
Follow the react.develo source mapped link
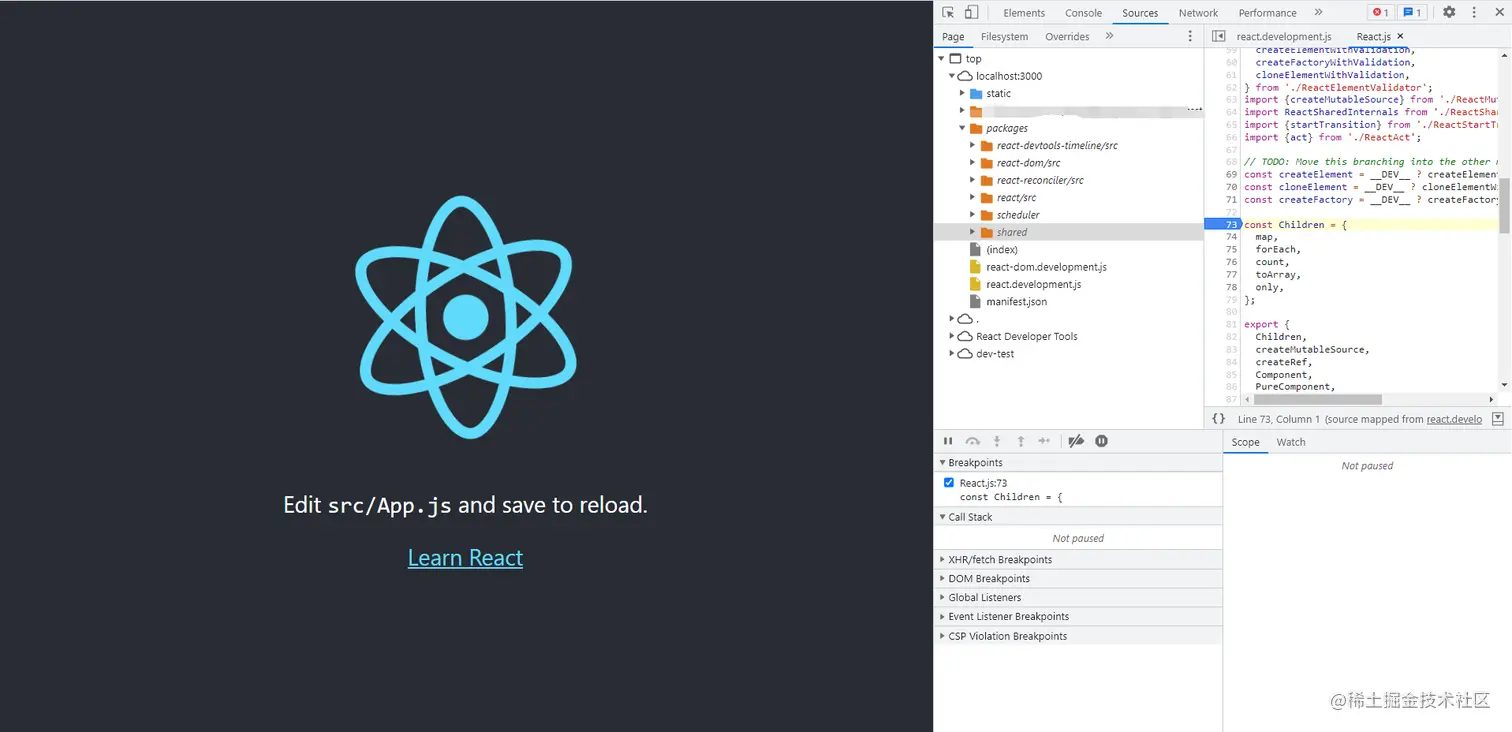1454,419
